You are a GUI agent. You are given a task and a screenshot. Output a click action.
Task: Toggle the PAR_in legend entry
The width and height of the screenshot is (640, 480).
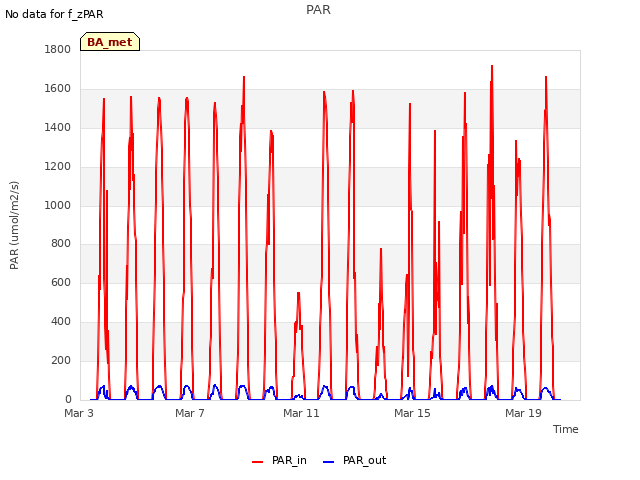click(279, 460)
